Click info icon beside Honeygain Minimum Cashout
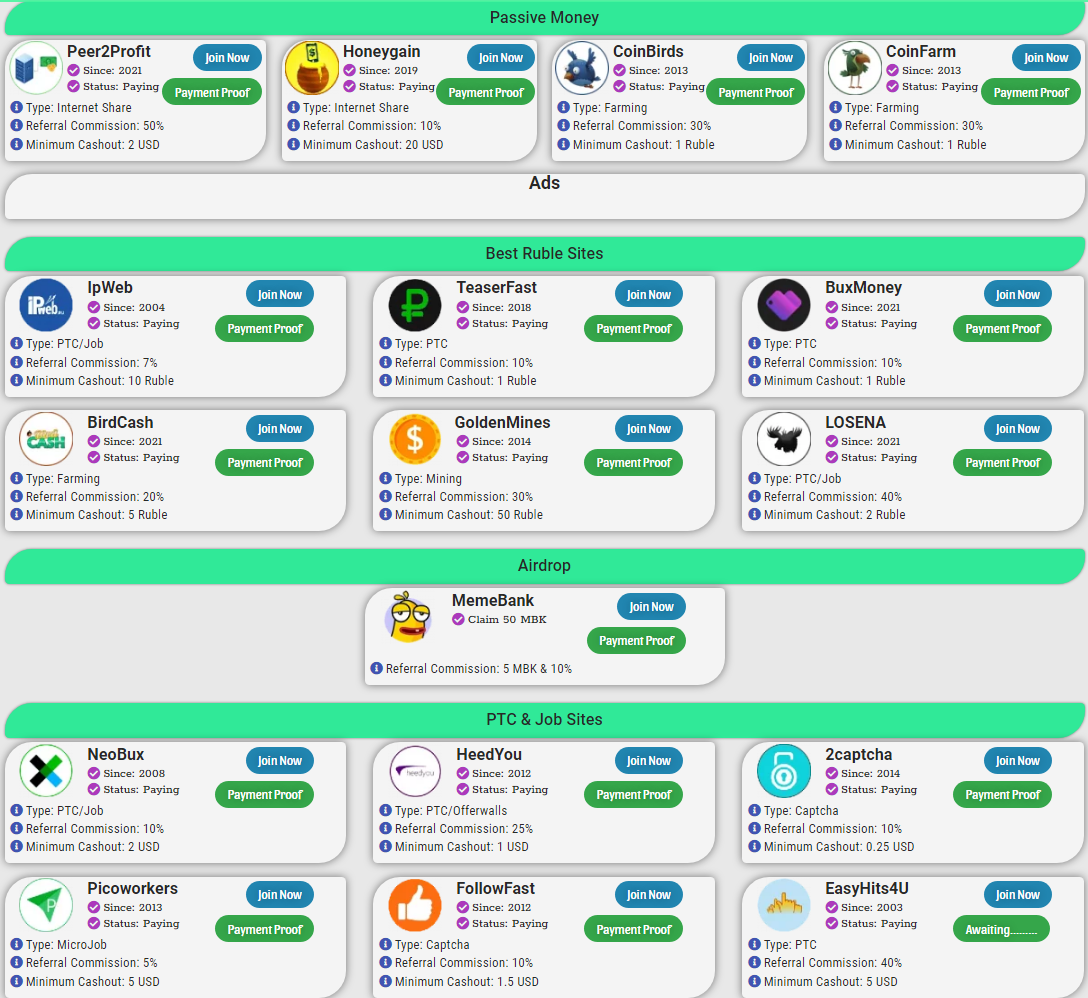The width and height of the screenshot is (1088, 998). tap(294, 144)
